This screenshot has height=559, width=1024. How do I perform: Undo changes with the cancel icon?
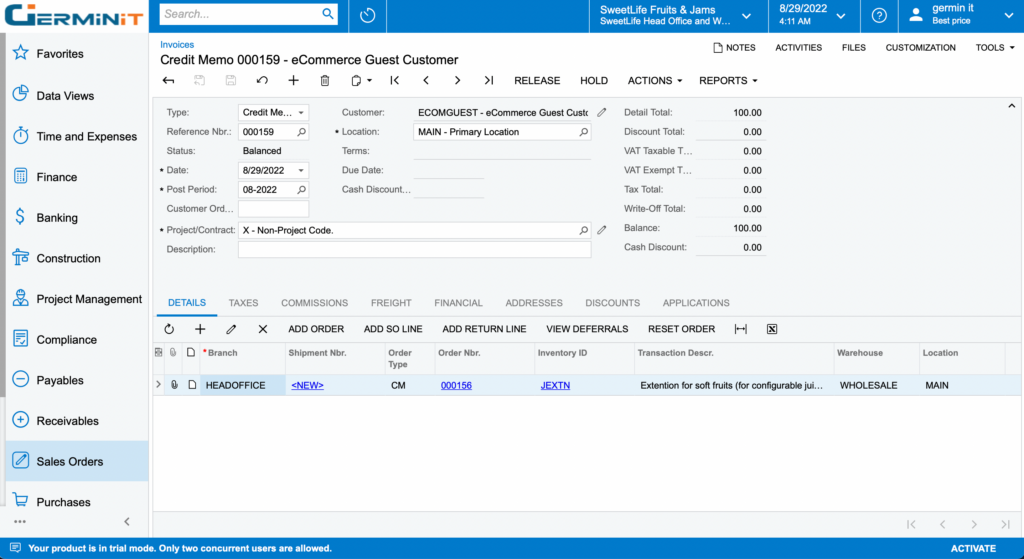tap(262, 80)
